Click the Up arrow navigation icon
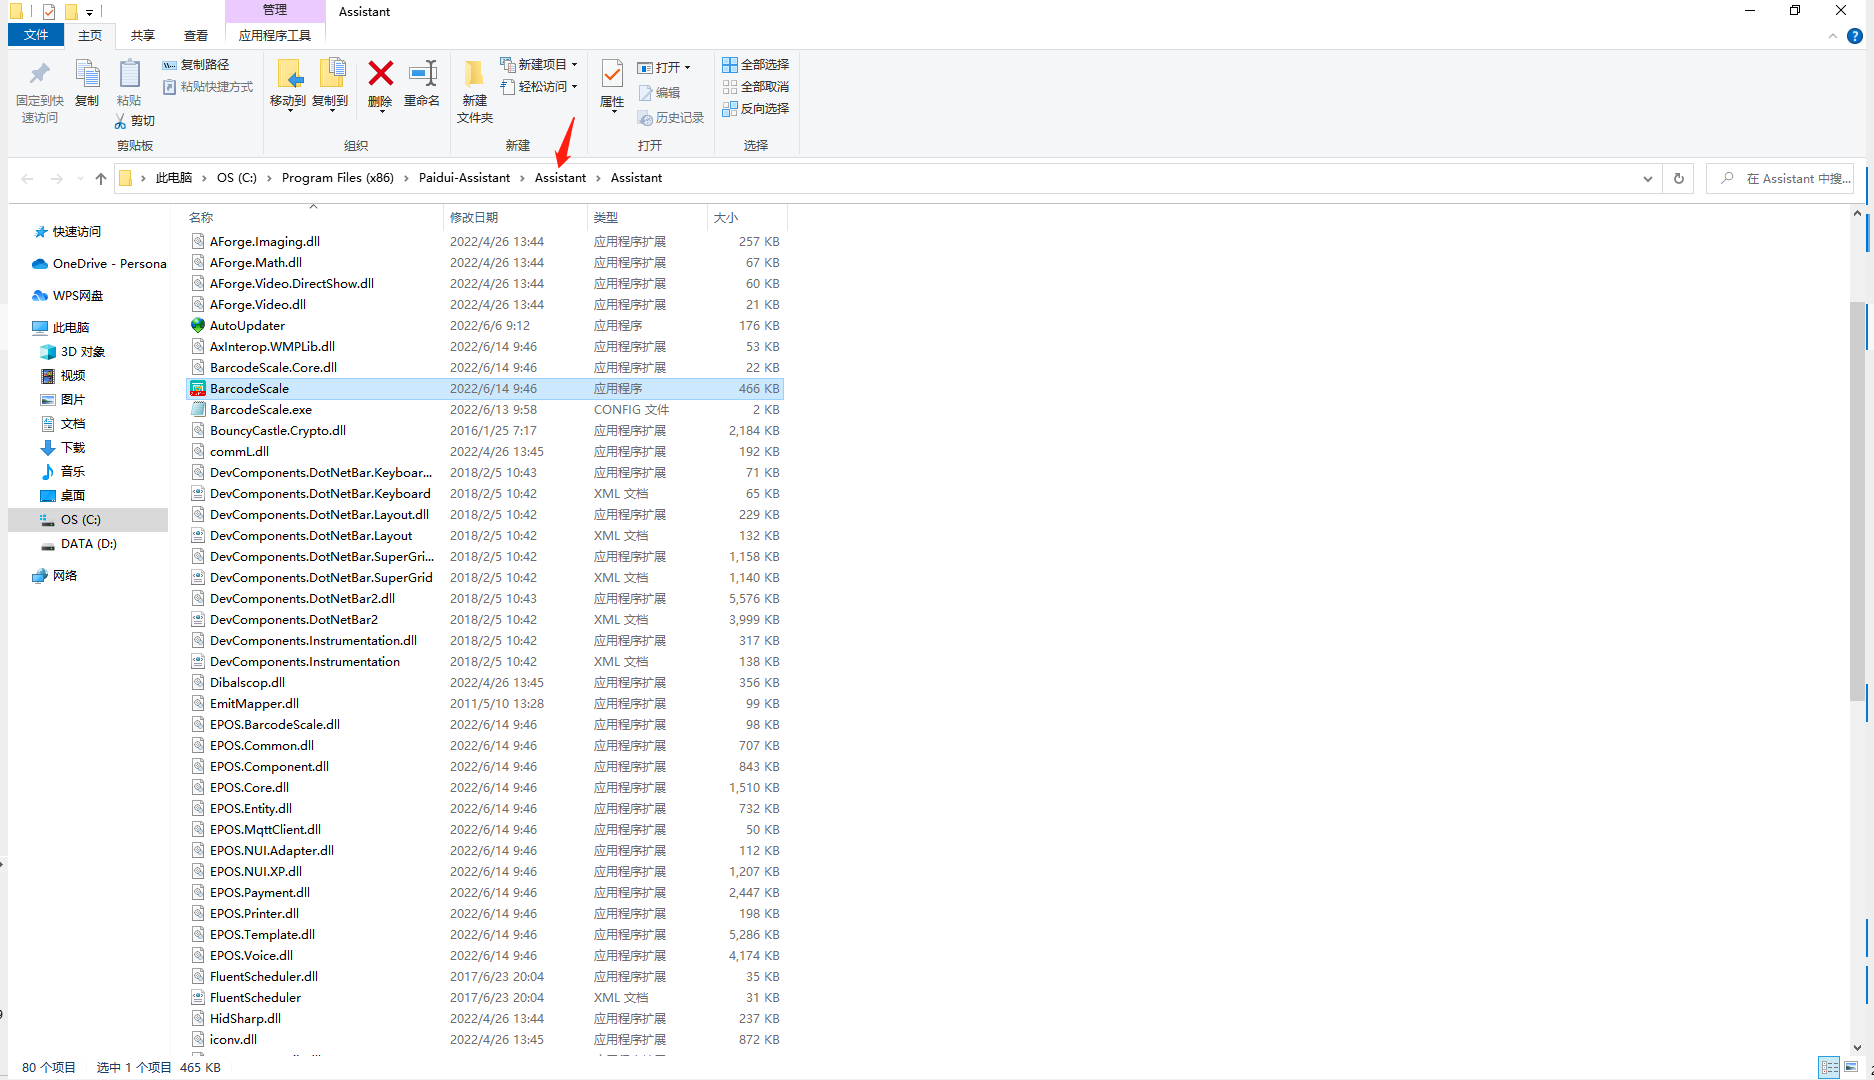 click(x=100, y=179)
